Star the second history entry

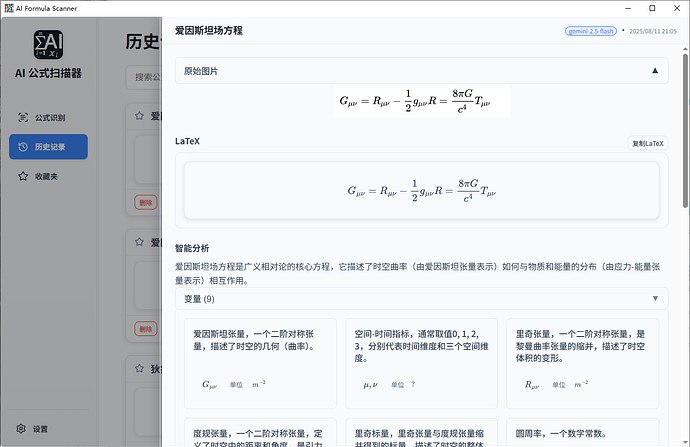[139, 242]
